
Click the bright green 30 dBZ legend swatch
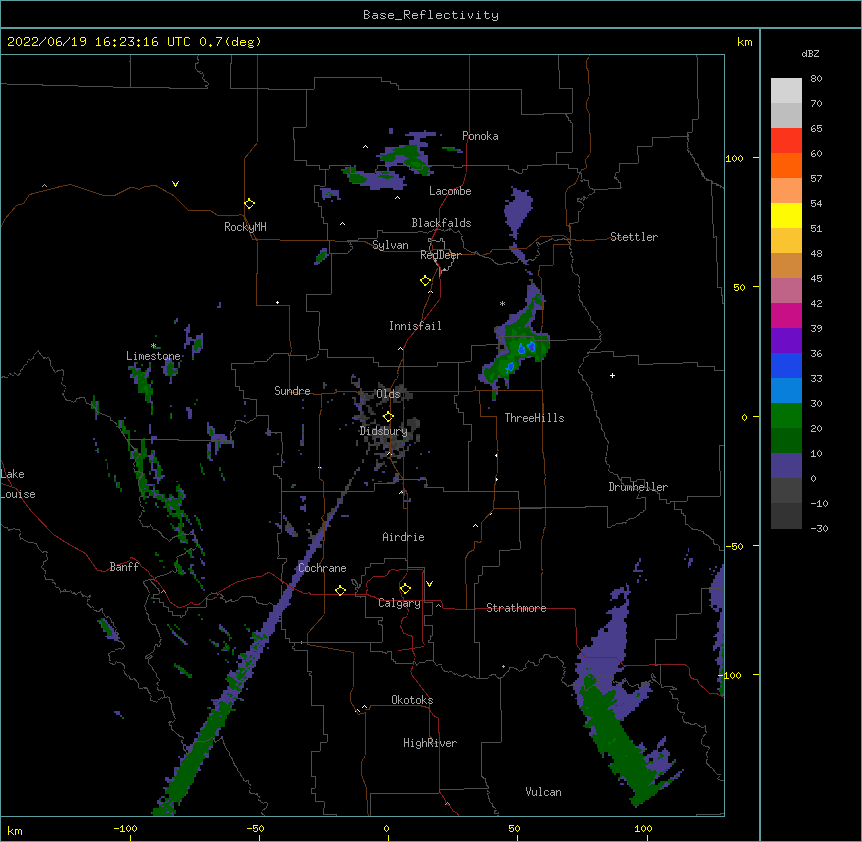[x=786, y=416]
